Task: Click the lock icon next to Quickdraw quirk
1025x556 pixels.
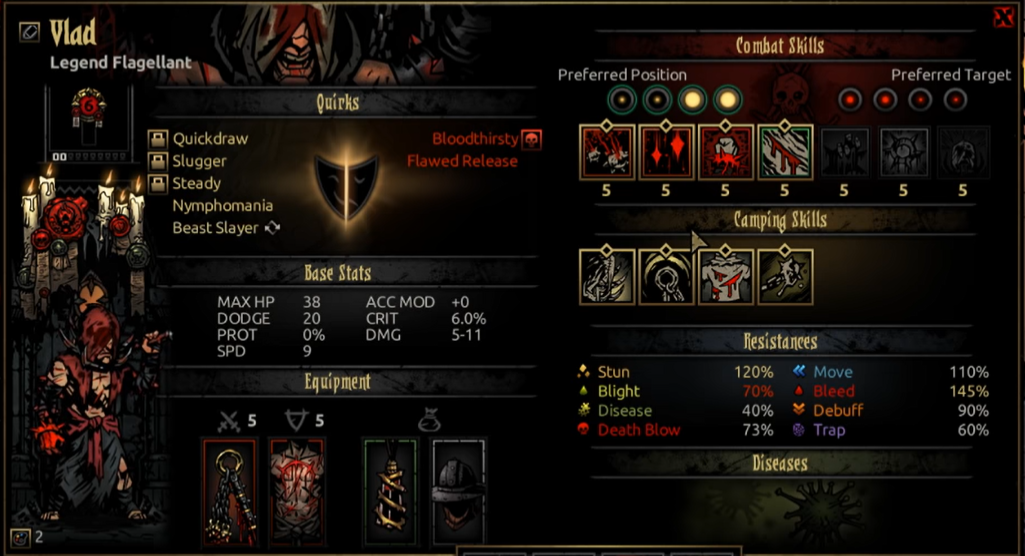Action: [x=158, y=139]
